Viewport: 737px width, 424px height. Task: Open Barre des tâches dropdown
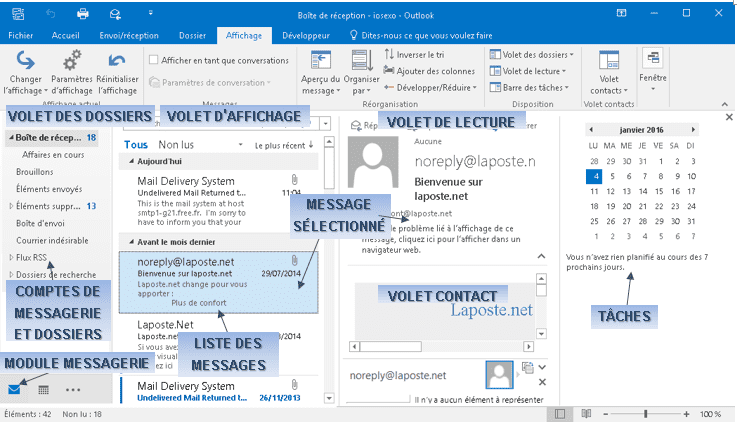click(x=529, y=87)
